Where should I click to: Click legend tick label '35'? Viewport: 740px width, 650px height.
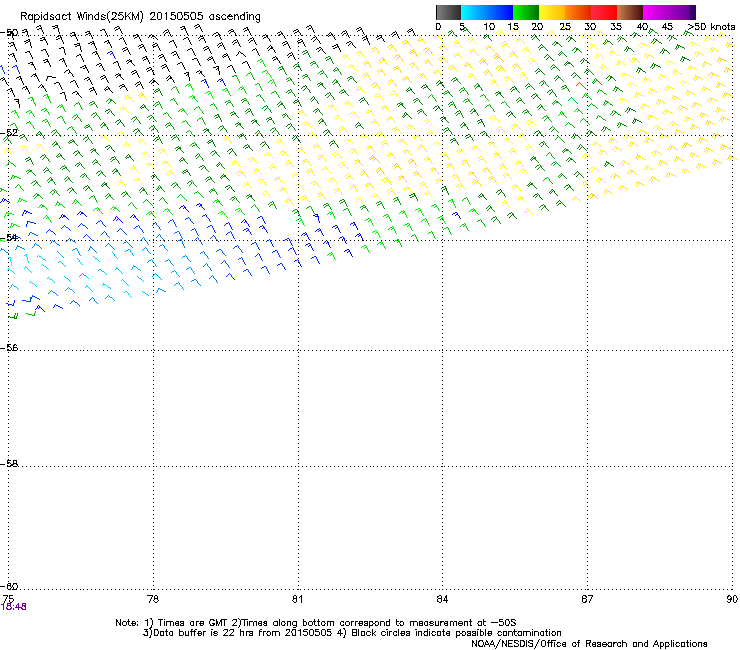616,26
